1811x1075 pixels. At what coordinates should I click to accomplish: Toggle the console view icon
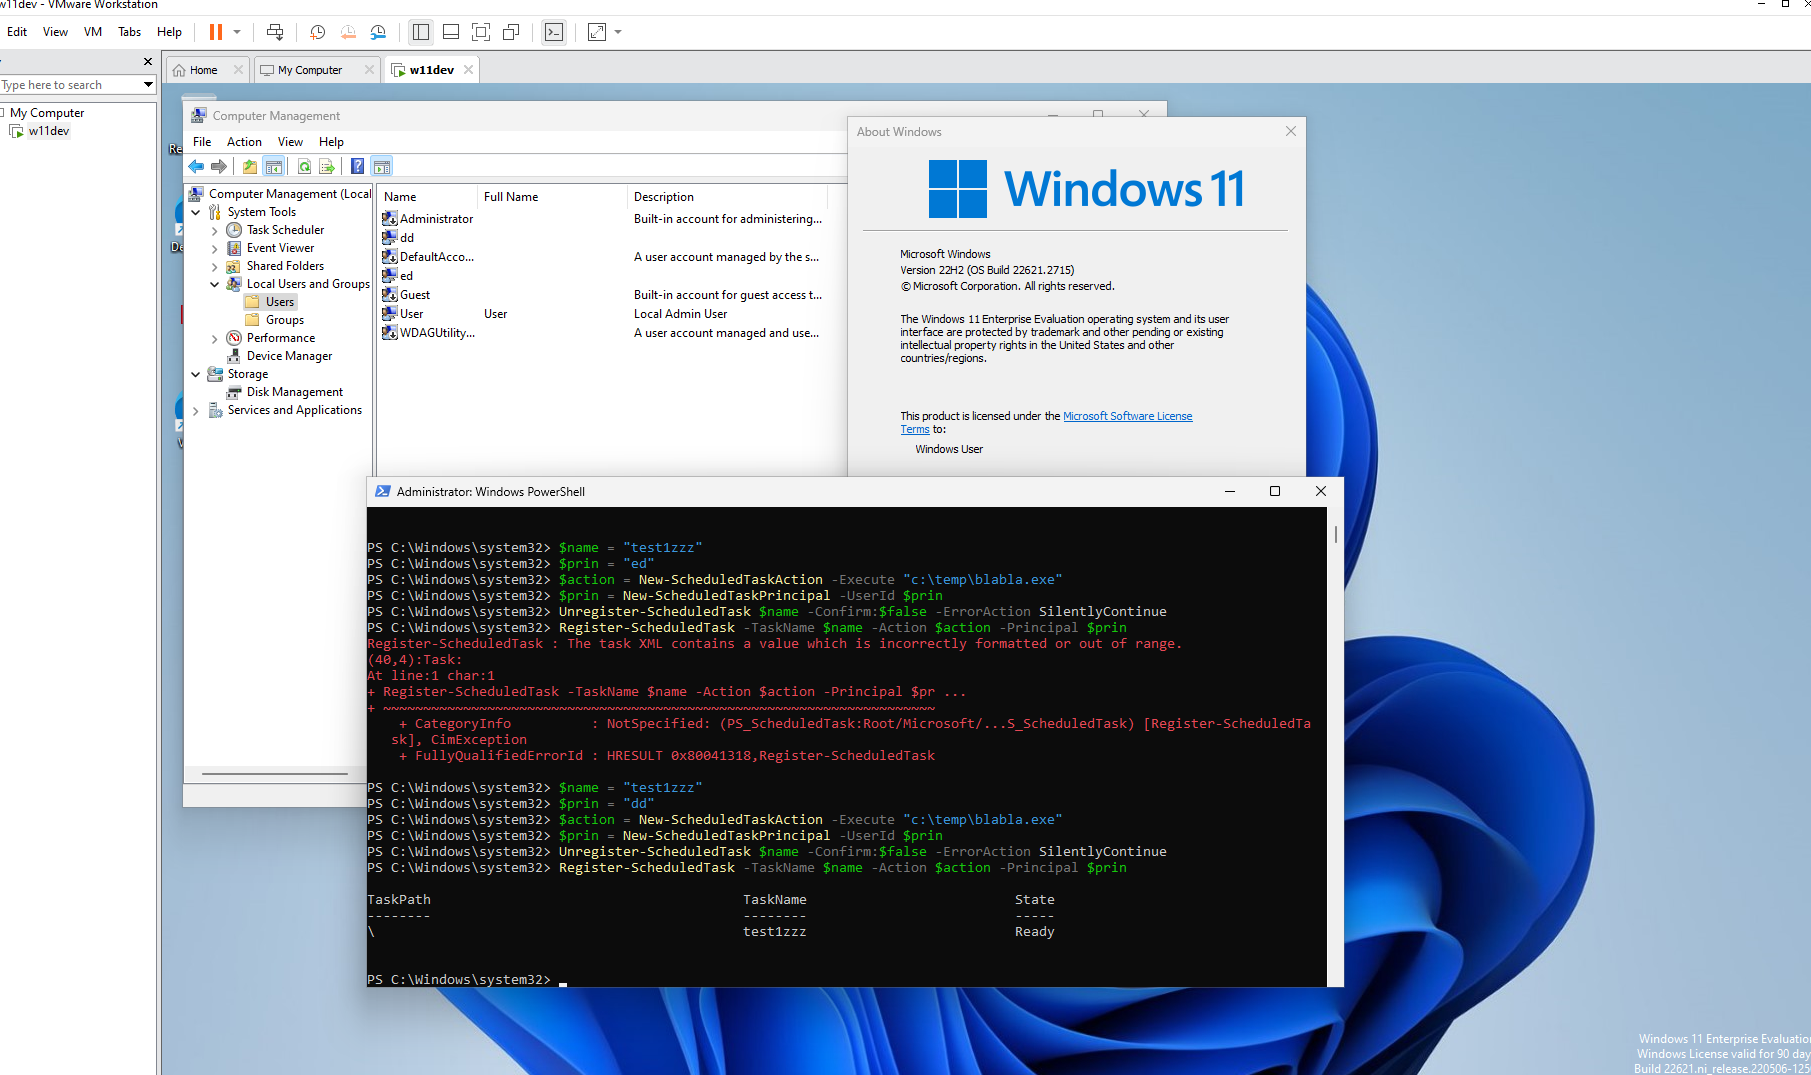tap(553, 32)
